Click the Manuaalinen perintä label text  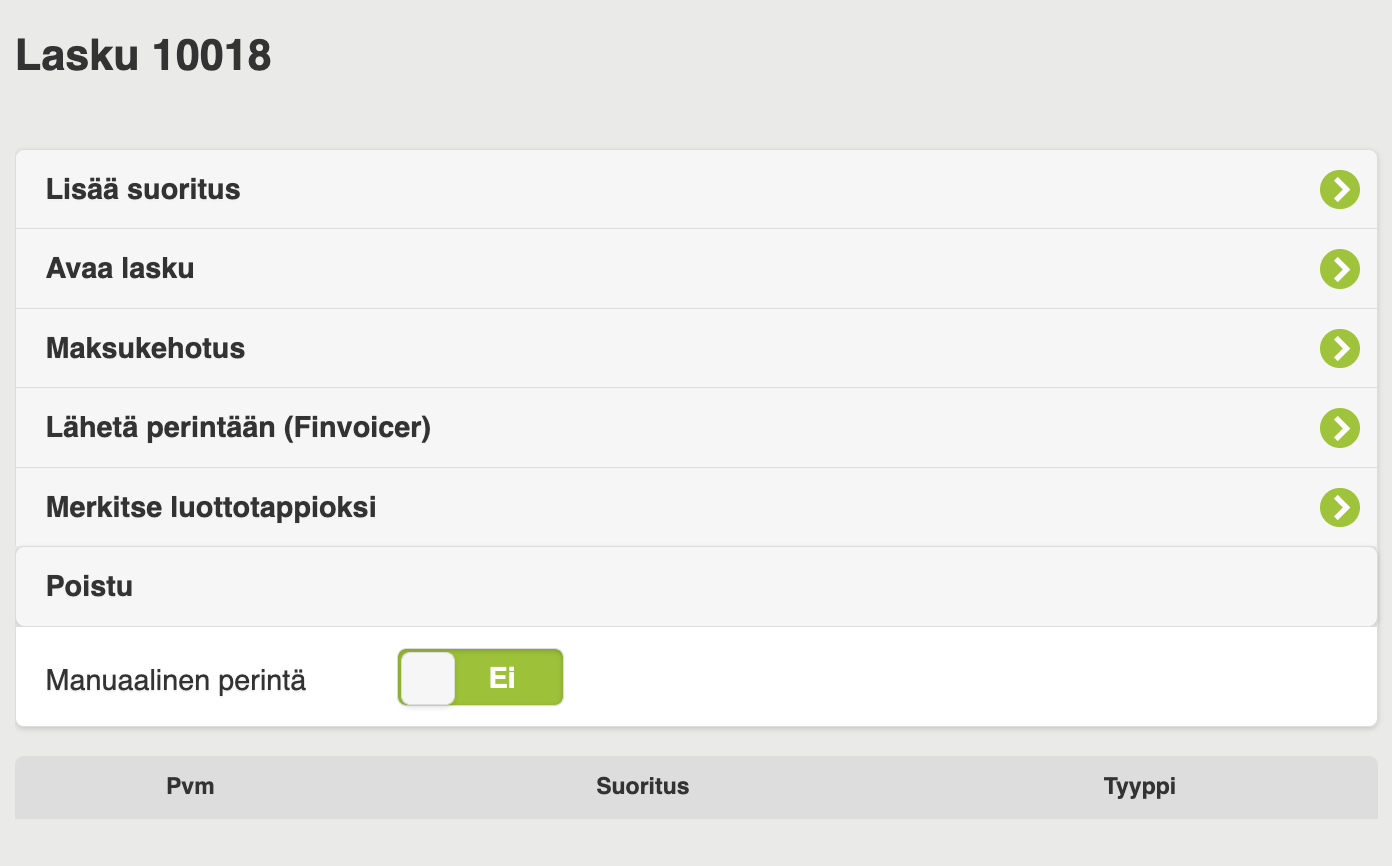(176, 681)
